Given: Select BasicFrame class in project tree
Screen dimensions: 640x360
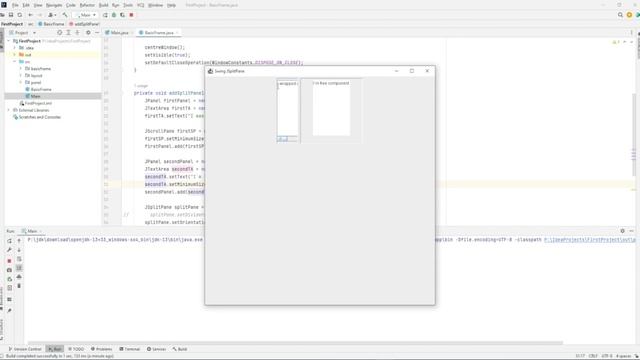Looking at the screenshot, I should tap(38, 89).
